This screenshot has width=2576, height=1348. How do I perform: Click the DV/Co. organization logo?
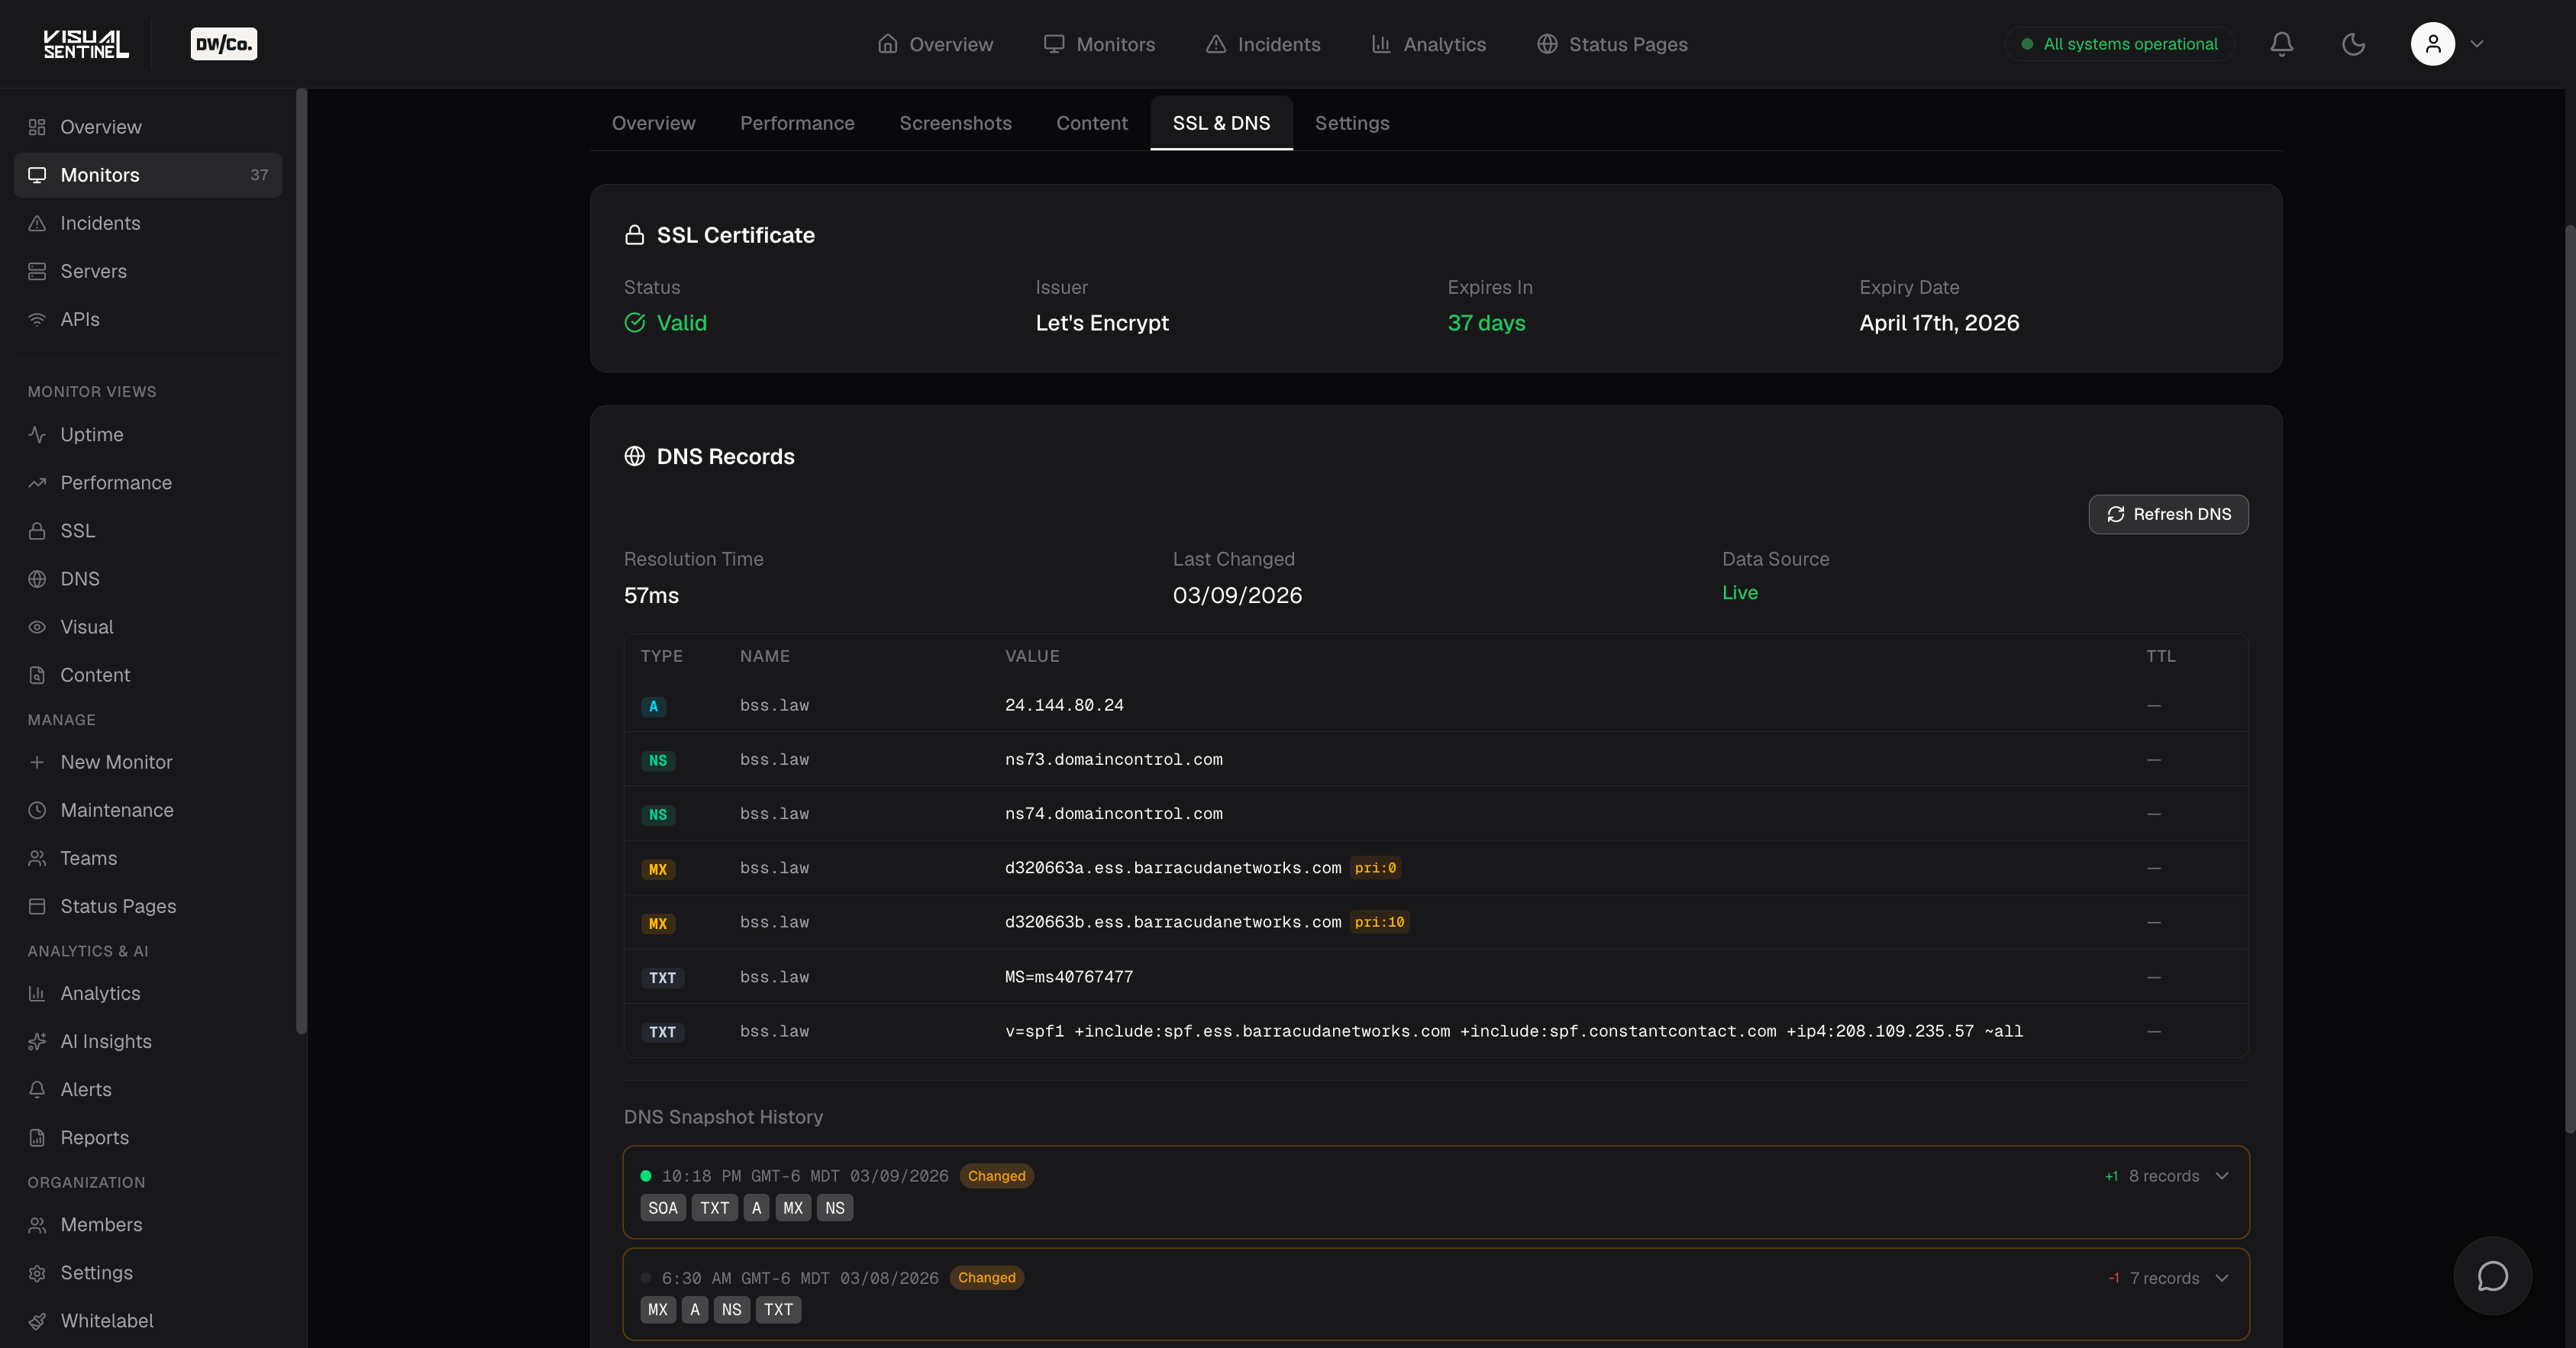point(222,43)
